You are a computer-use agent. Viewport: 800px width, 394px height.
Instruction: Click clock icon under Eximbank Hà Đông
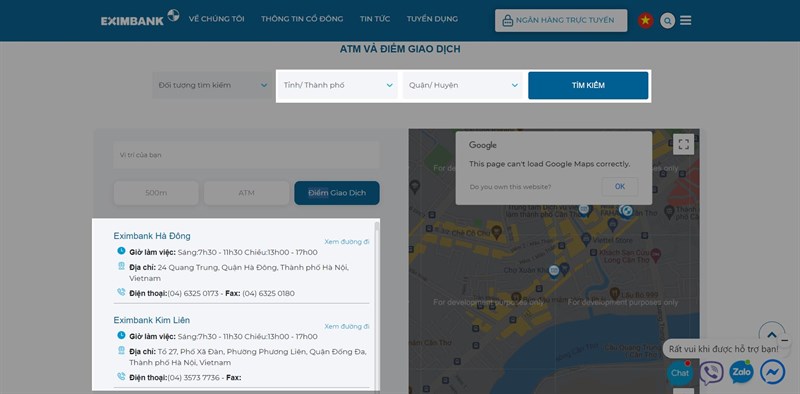(x=121, y=251)
